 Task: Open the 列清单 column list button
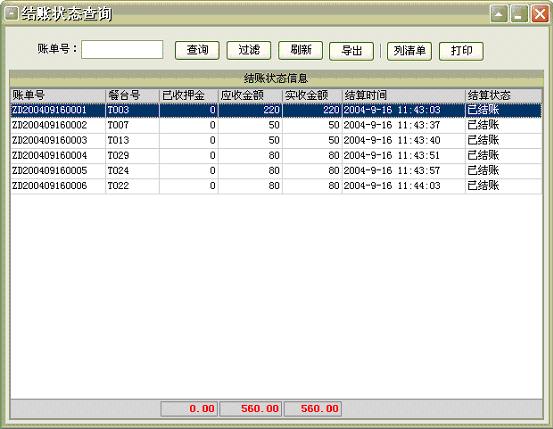[409, 51]
